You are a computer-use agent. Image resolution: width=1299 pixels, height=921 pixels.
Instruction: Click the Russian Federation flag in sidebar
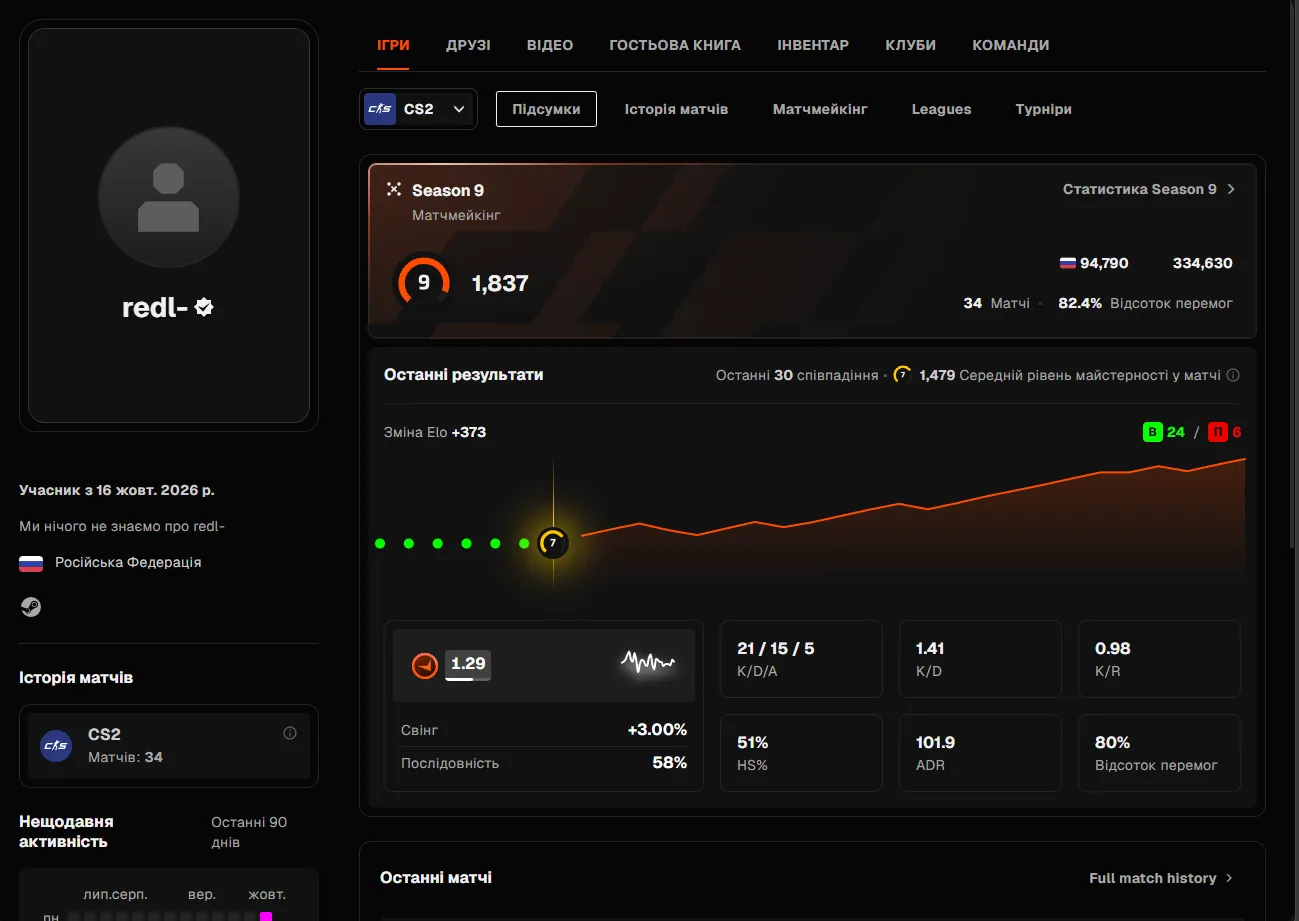[31, 563]
